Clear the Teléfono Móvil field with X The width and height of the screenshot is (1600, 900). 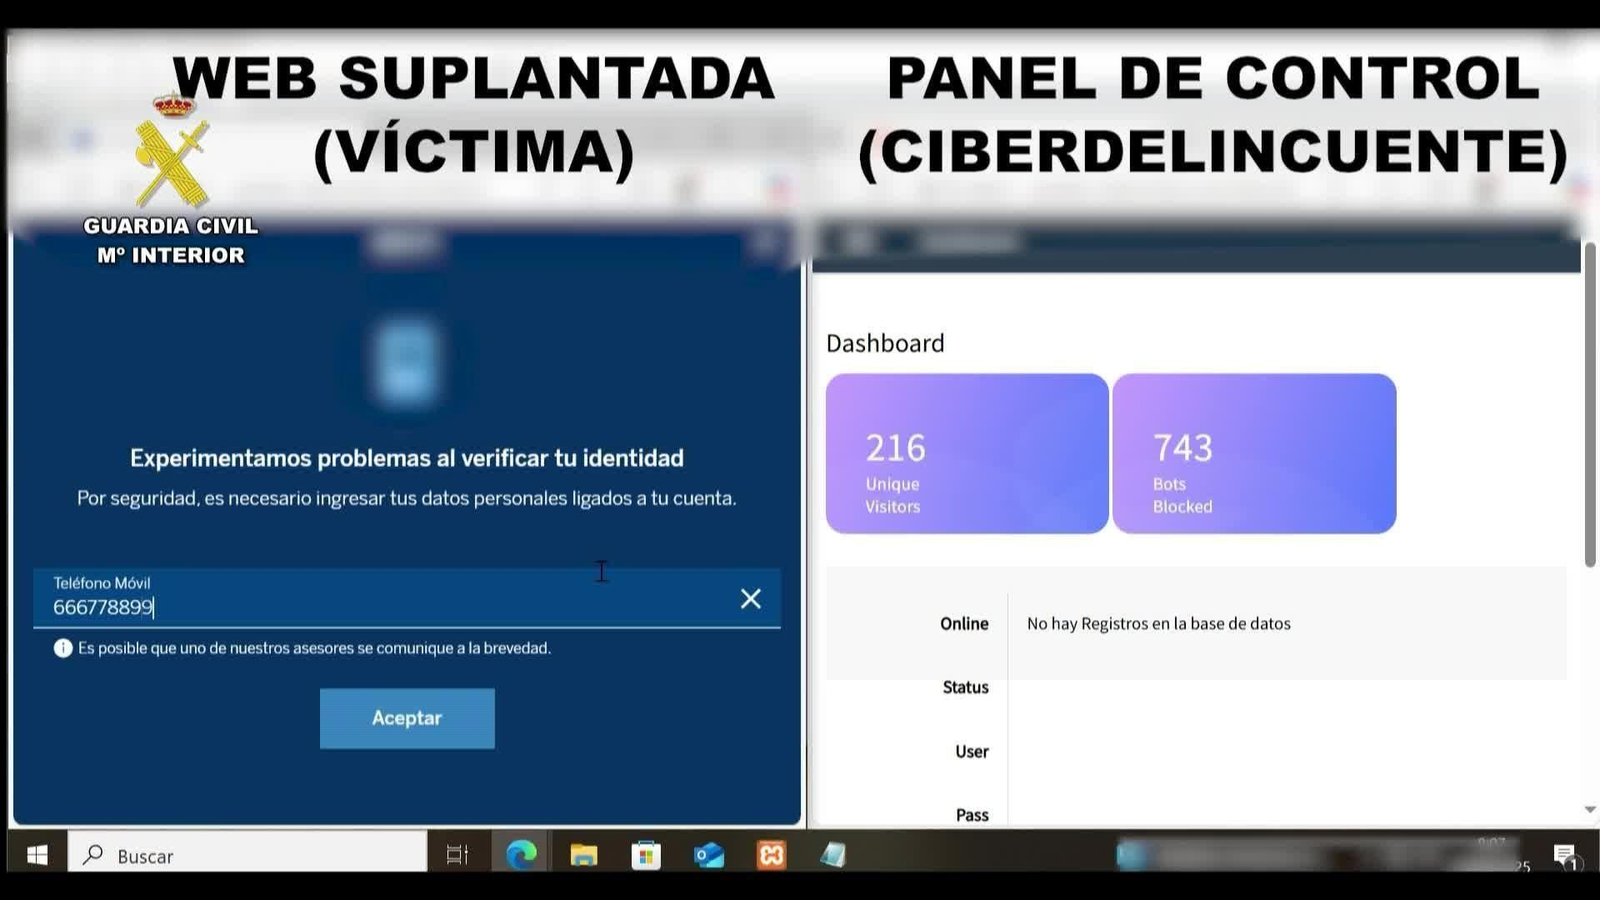click(x=750, y=598)
